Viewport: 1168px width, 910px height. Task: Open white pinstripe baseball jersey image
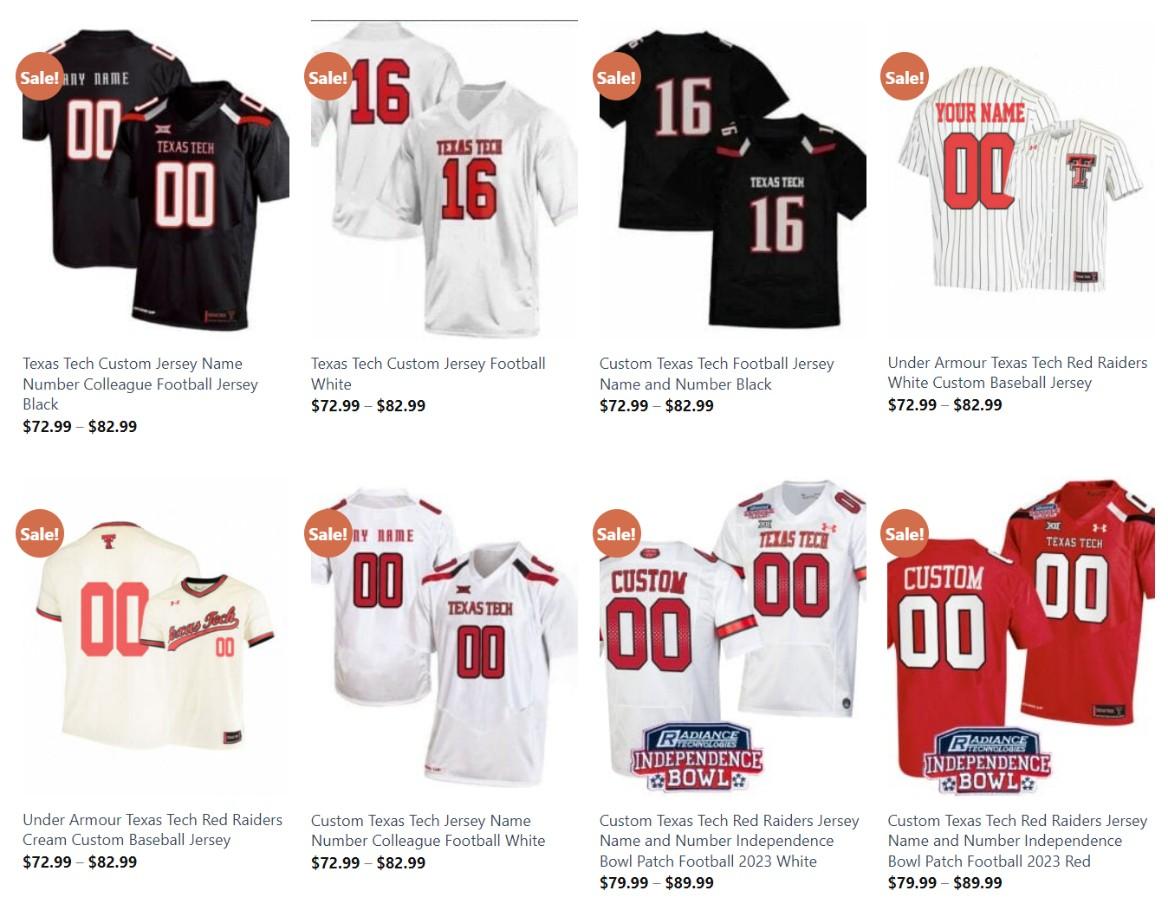click(x=1021, y=179)
